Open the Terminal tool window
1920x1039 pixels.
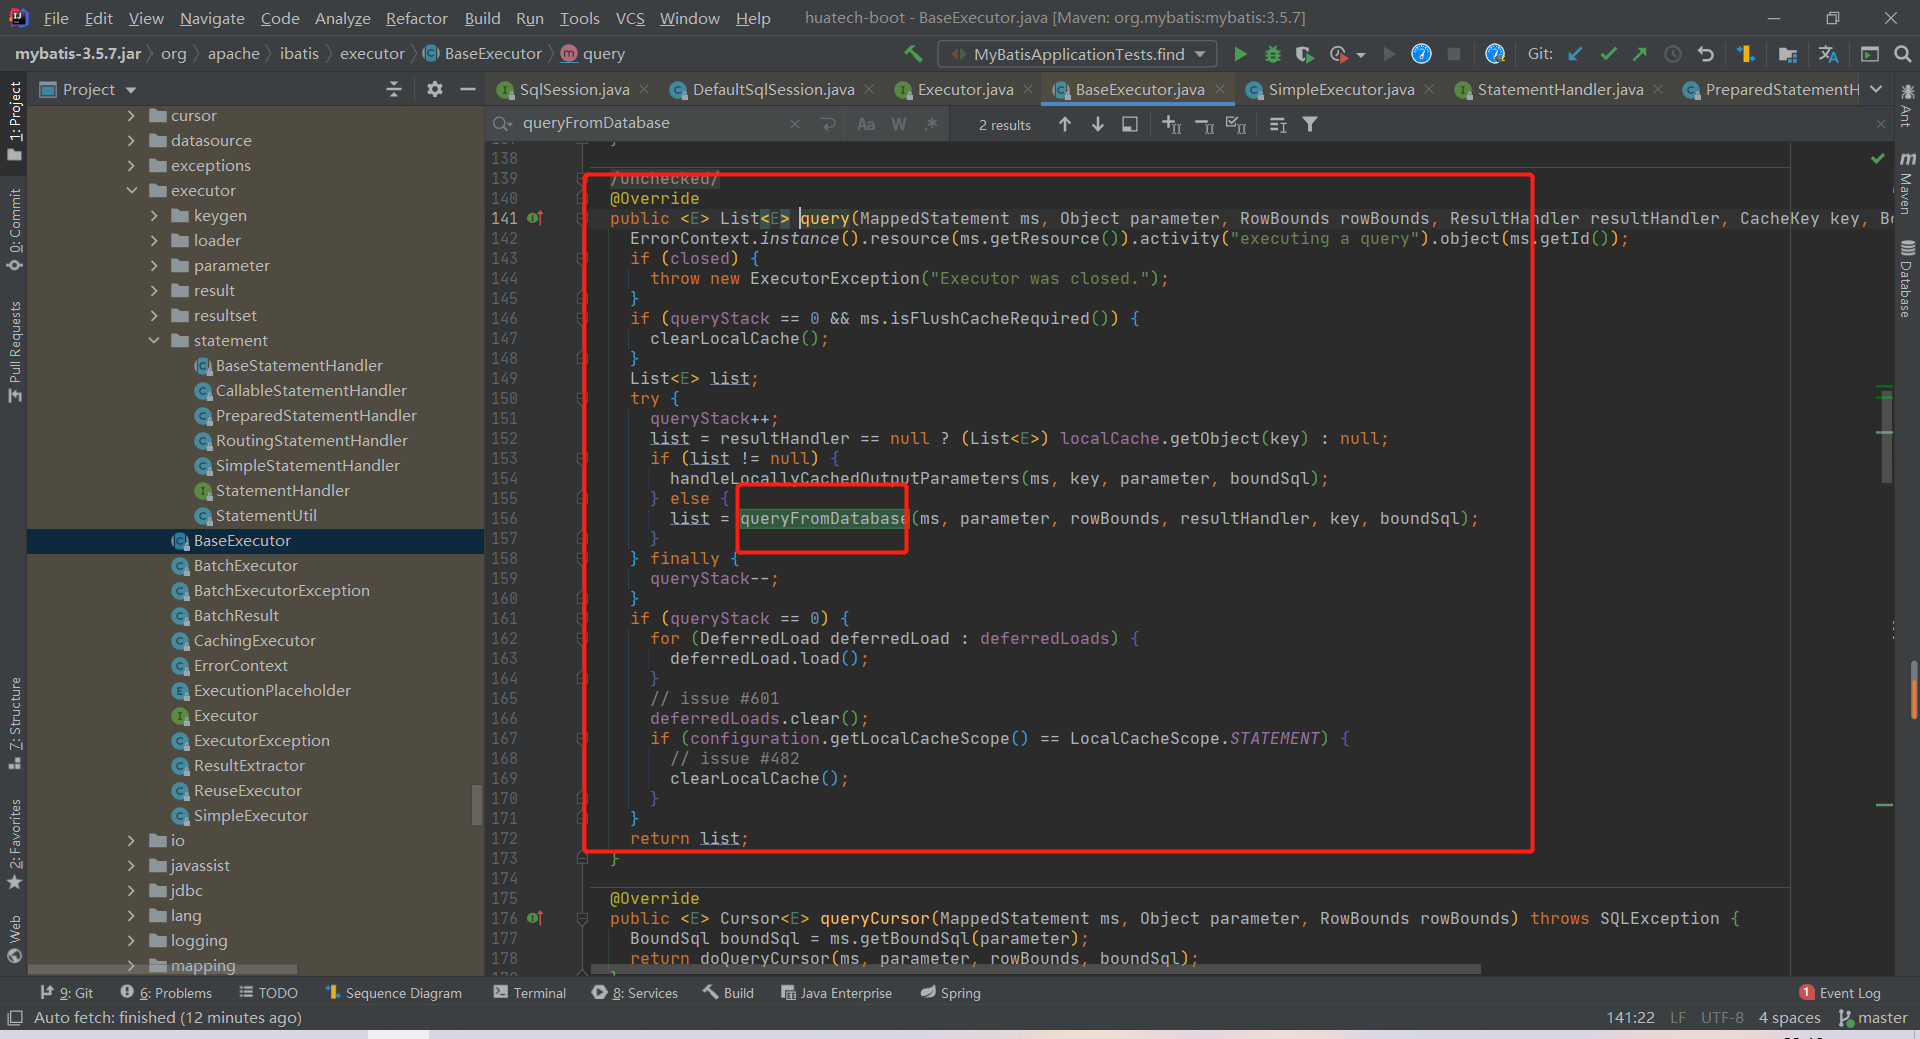point(529,992)
